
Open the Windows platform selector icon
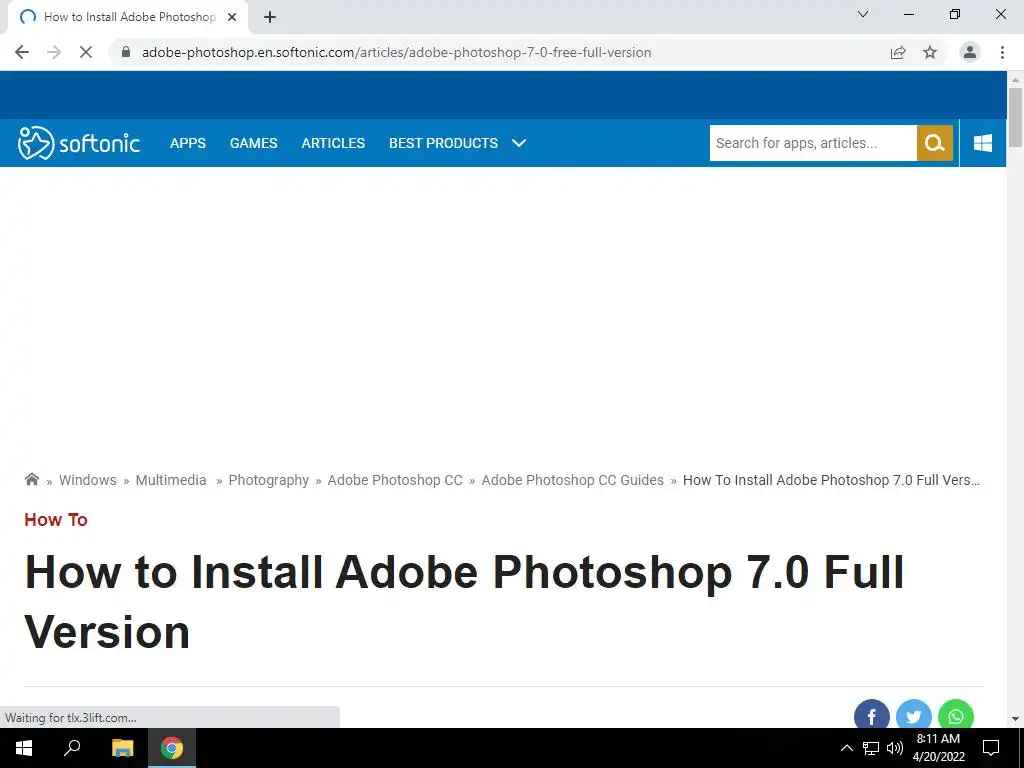pyautogui.click(x=983, y=143)
